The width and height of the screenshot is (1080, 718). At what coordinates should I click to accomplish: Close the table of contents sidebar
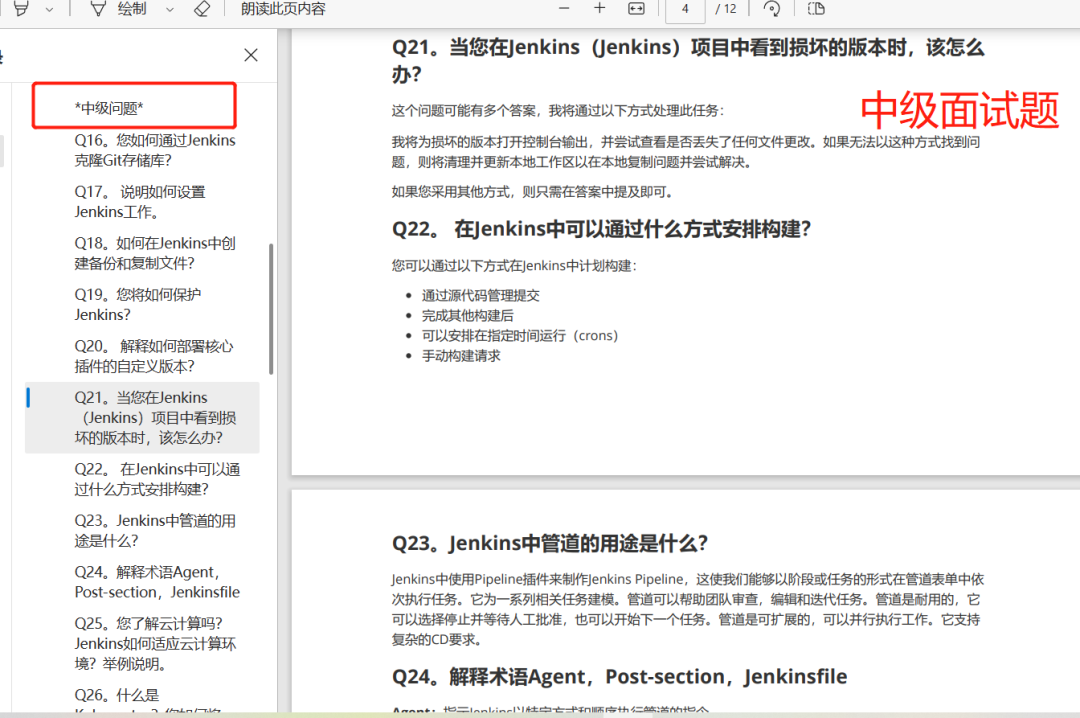[251, 55]
